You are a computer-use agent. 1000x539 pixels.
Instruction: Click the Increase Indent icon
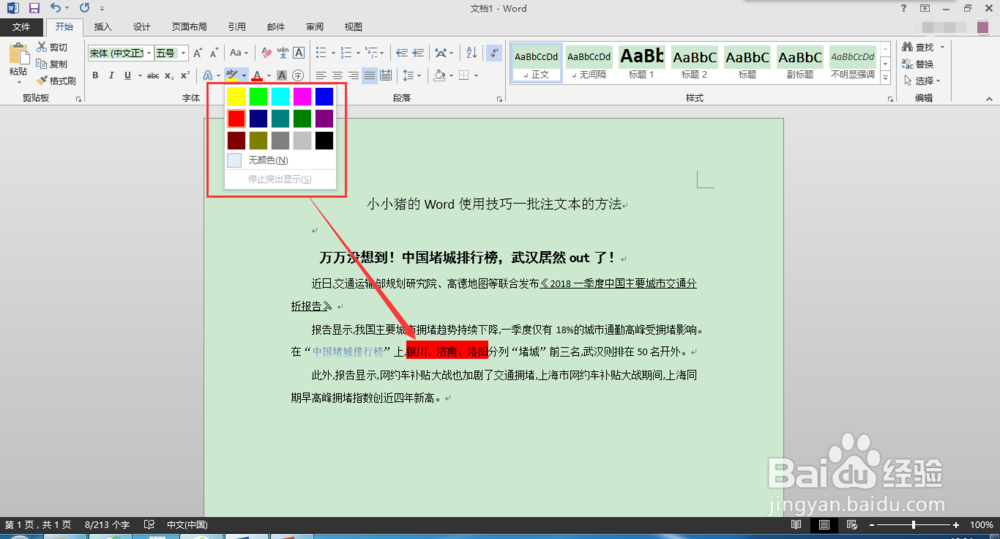[418, 53]
